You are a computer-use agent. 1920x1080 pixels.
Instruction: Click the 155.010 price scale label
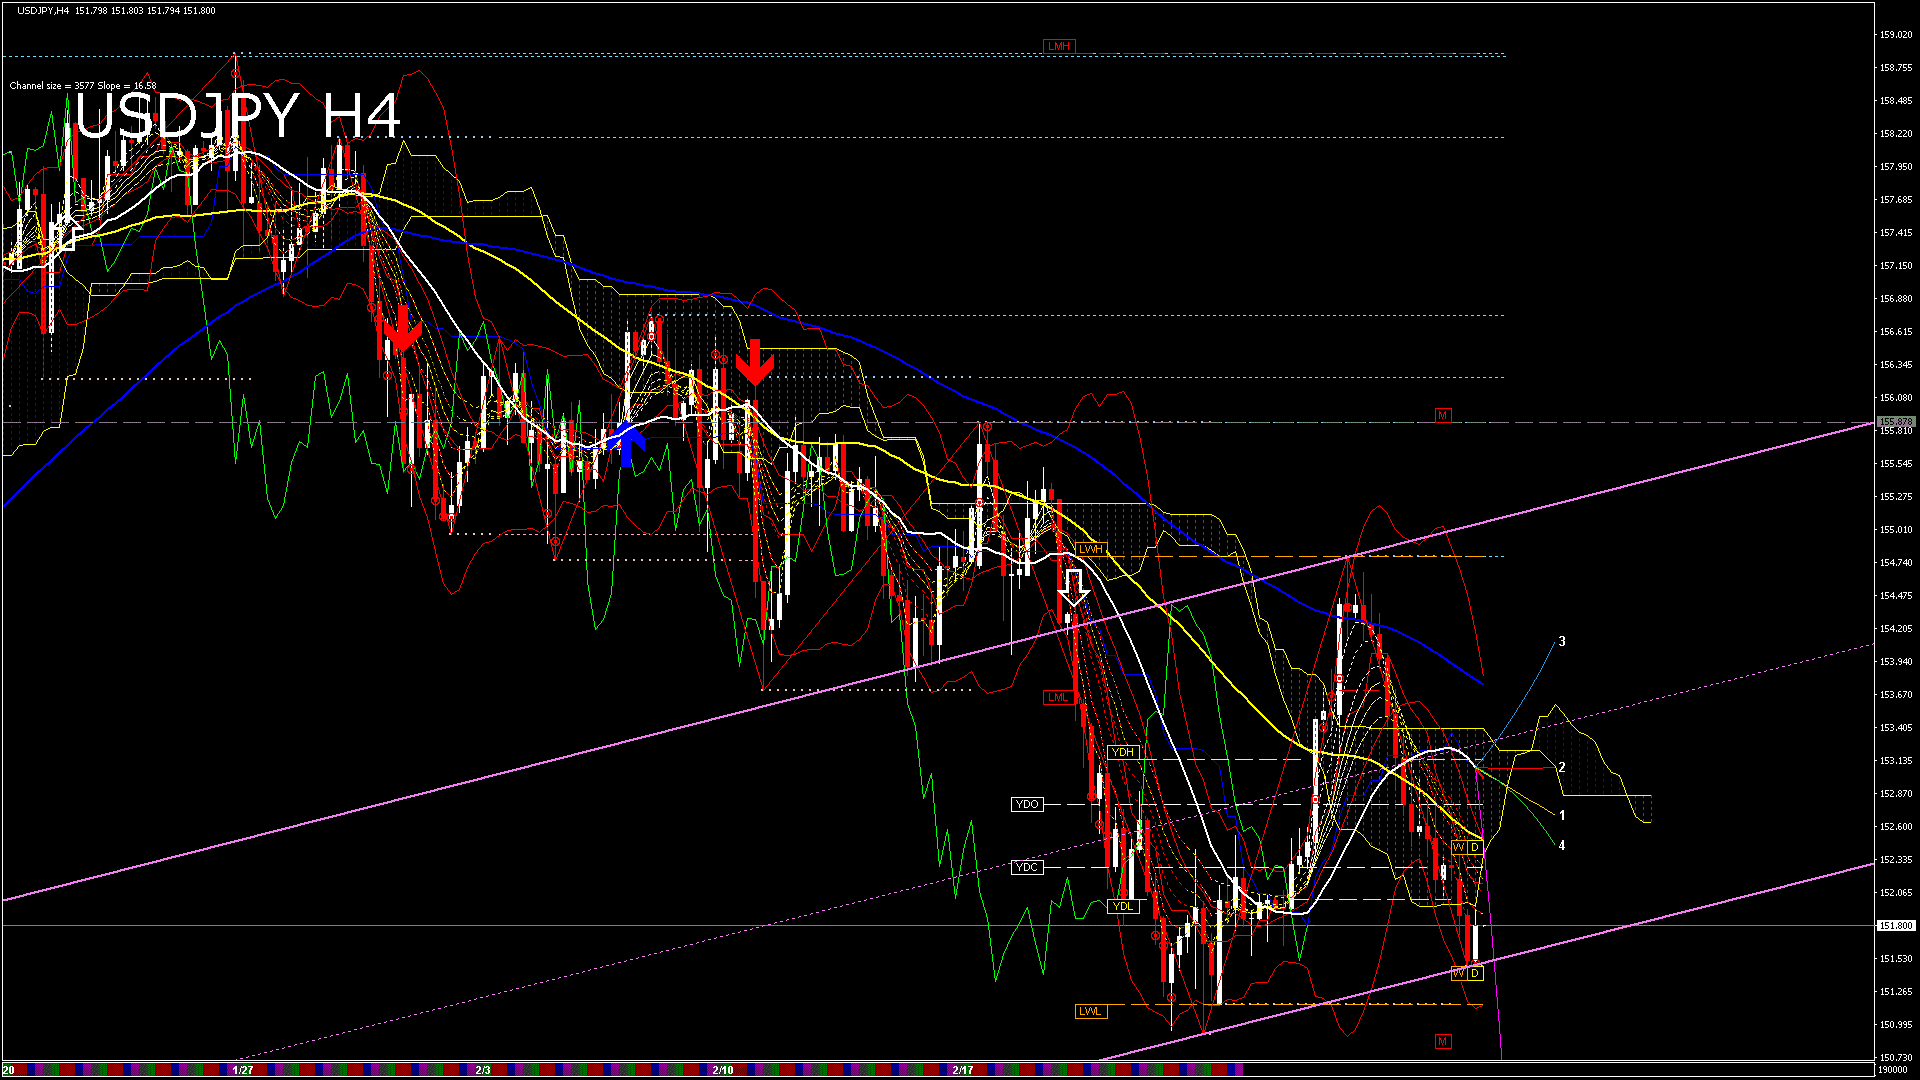pyautogui.click(x=1896, y=530)
